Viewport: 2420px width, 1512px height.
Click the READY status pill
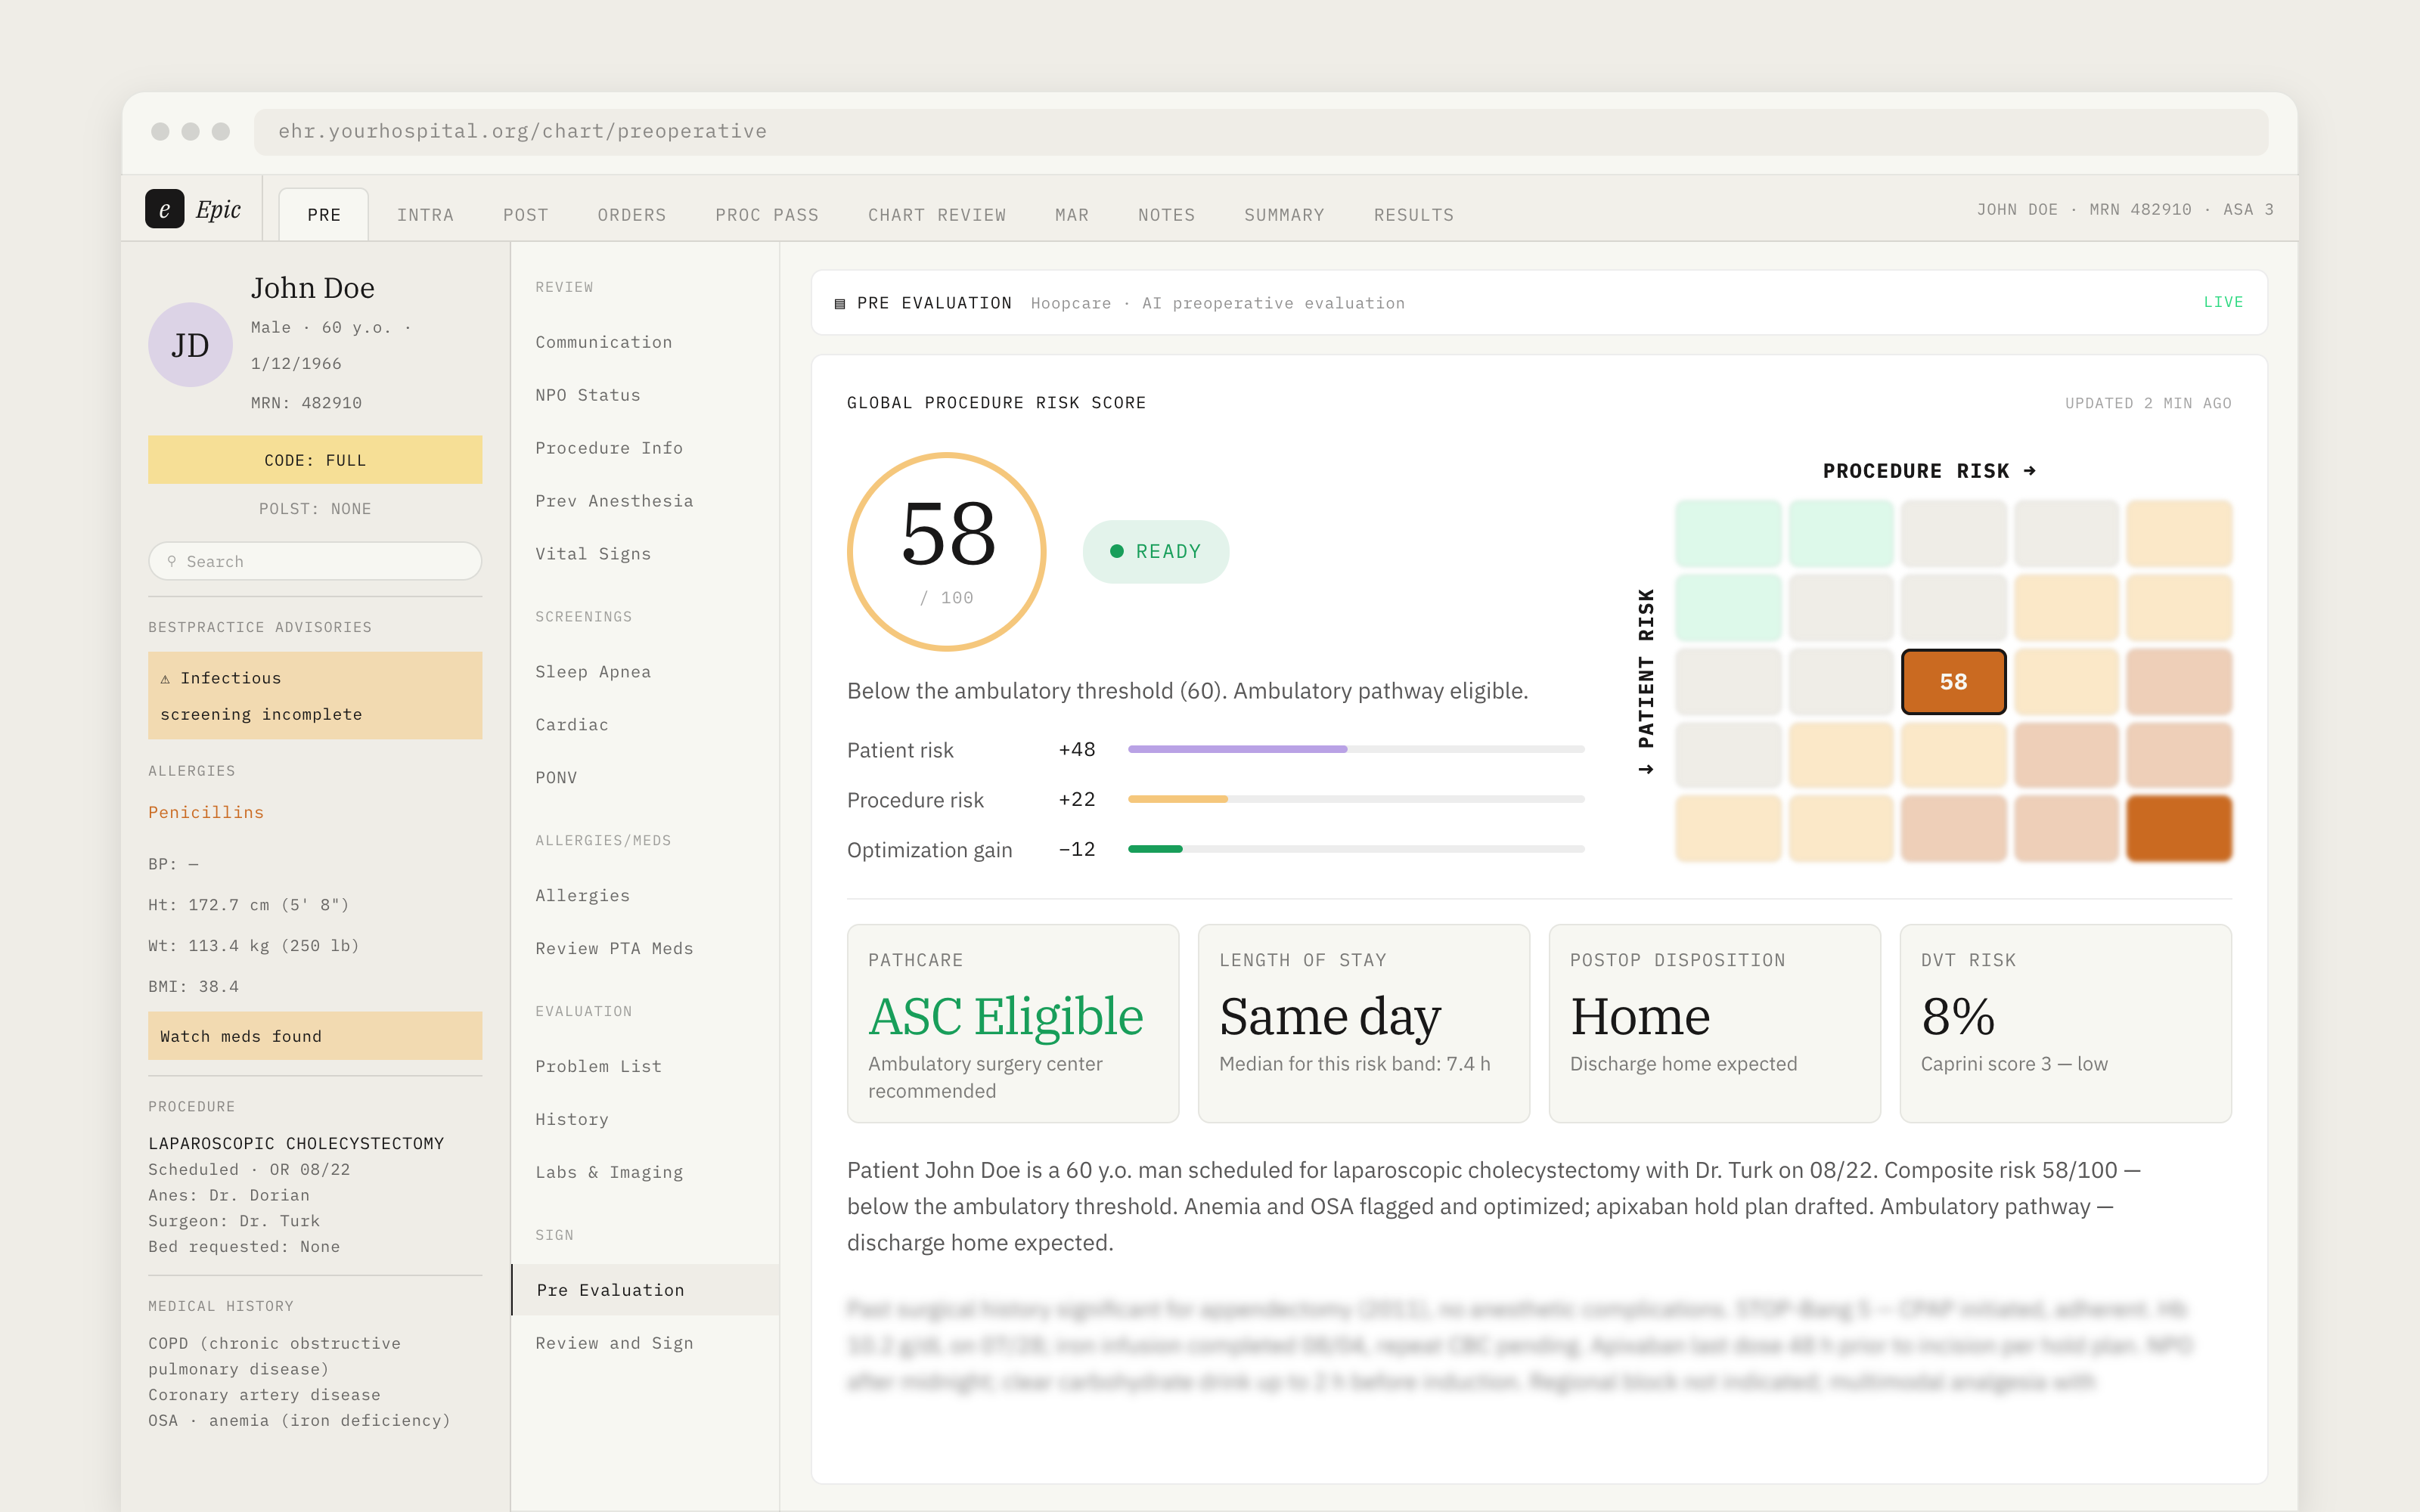click(1156, 552)
